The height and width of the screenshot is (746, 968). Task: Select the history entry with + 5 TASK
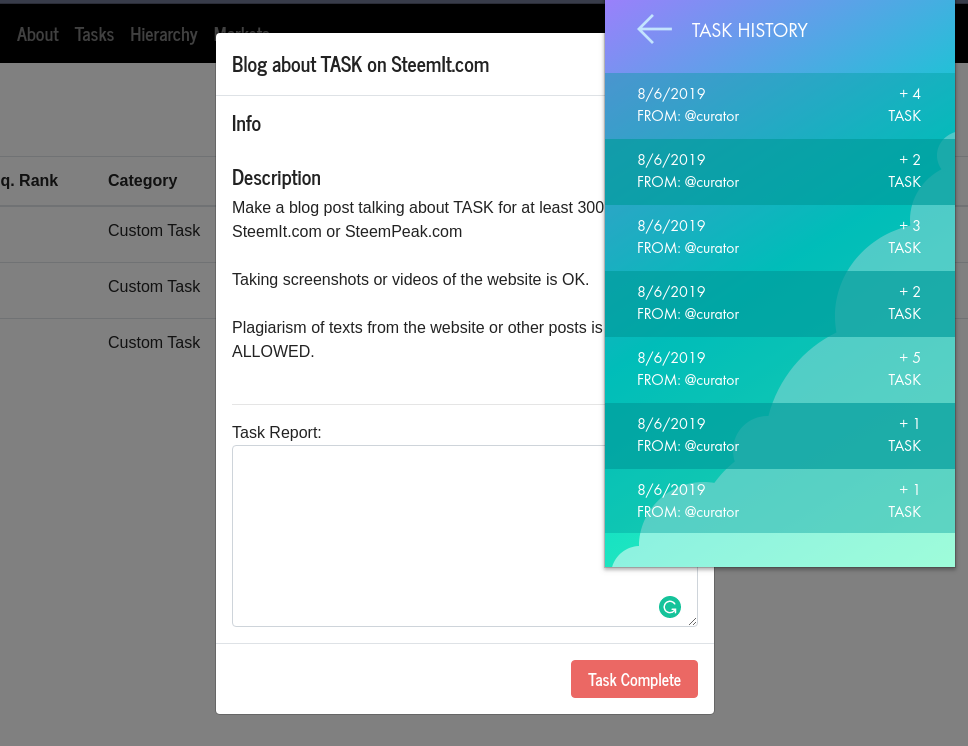(779, 370)
